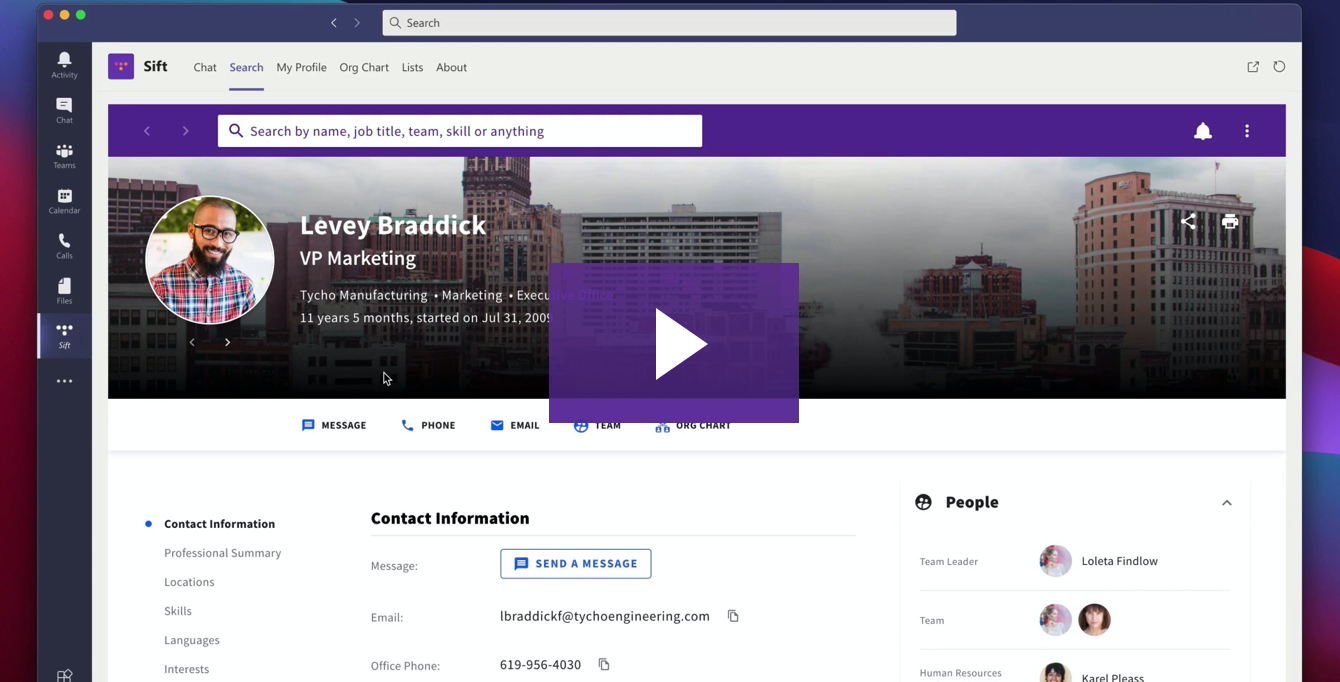Copy the office phone number

[x=604, y=664]
